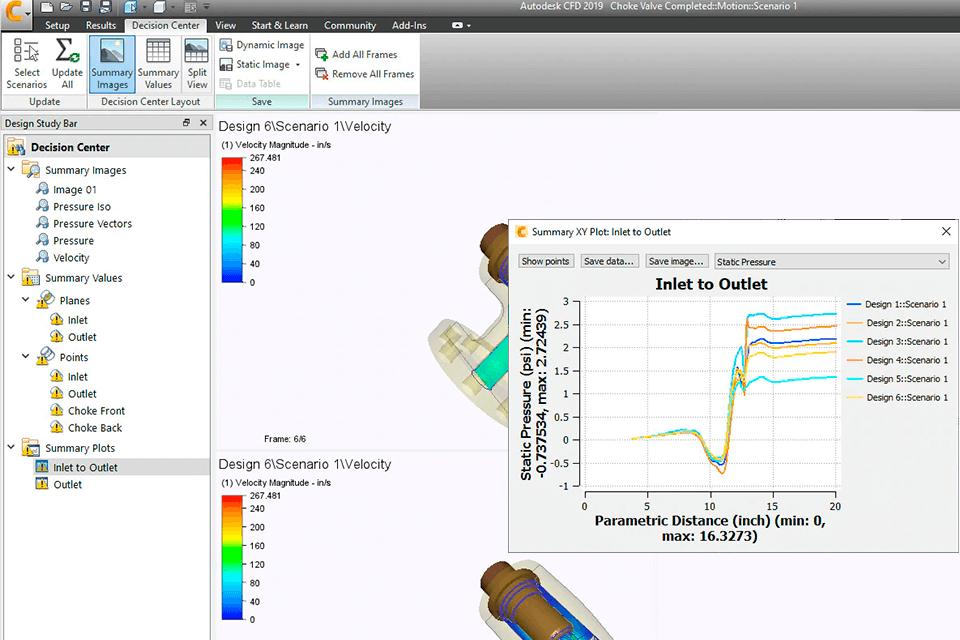Close the Design Study Bar panel

203,122
